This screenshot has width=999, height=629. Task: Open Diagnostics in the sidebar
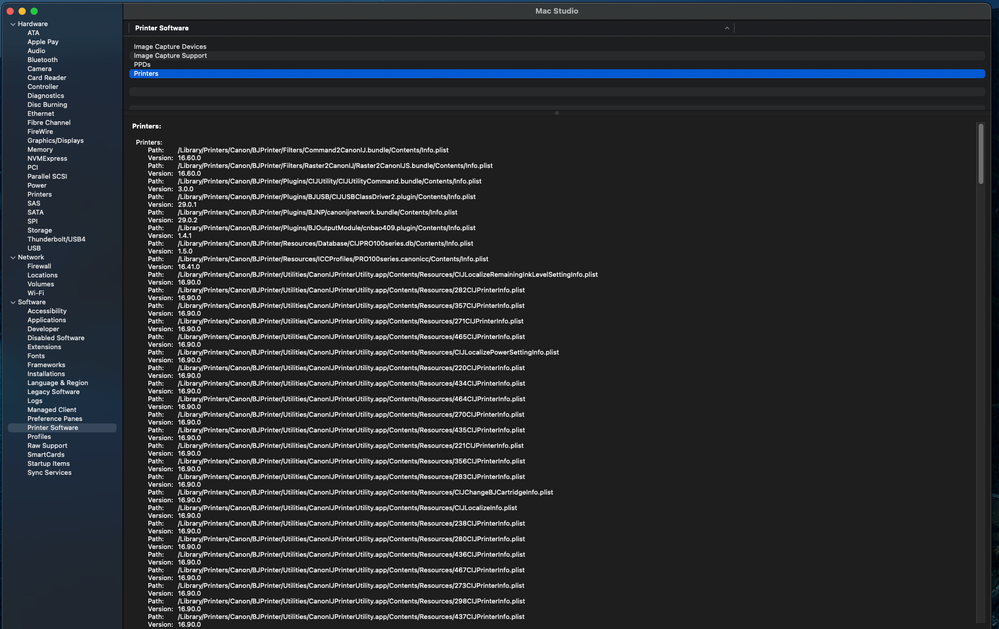coord(45,96)
